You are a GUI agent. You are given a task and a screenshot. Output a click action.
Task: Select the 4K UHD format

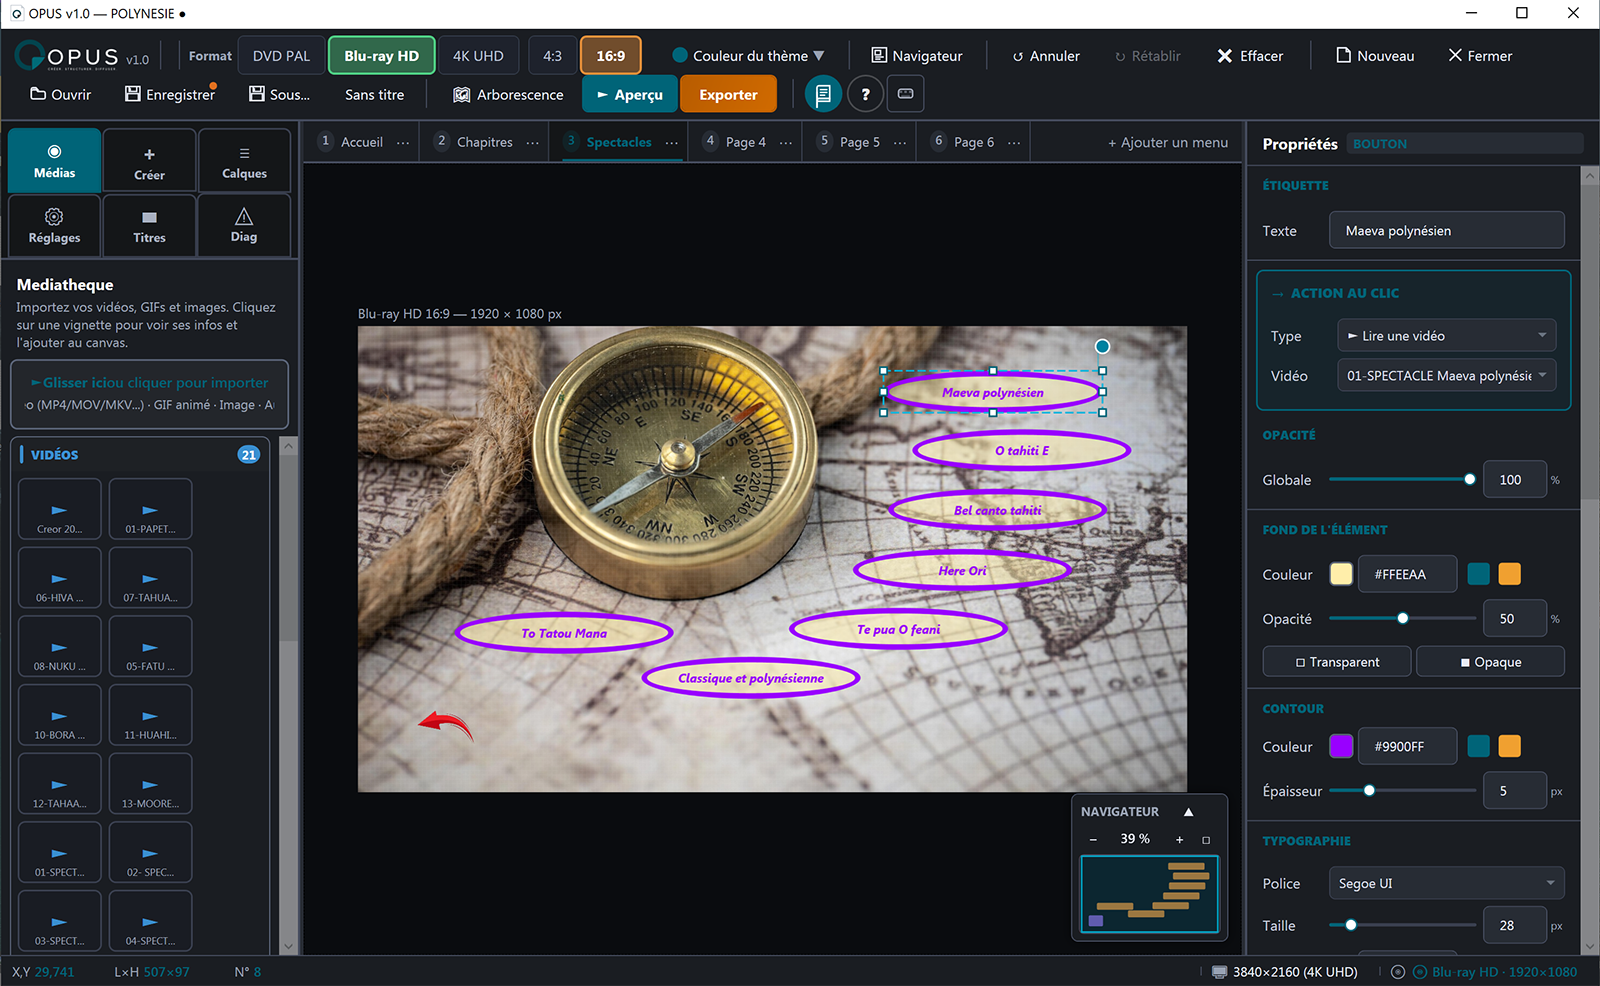[x=478, y=56]
